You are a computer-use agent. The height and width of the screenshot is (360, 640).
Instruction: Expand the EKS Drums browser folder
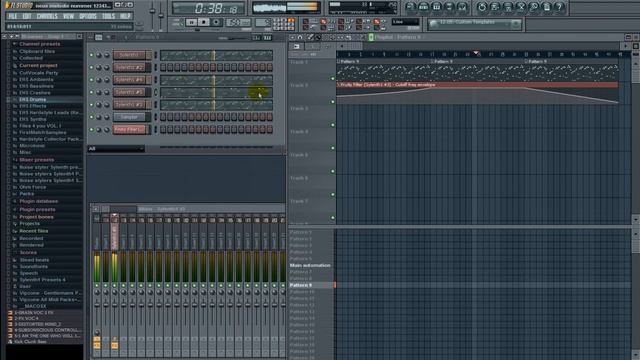[x=32, y=99]
